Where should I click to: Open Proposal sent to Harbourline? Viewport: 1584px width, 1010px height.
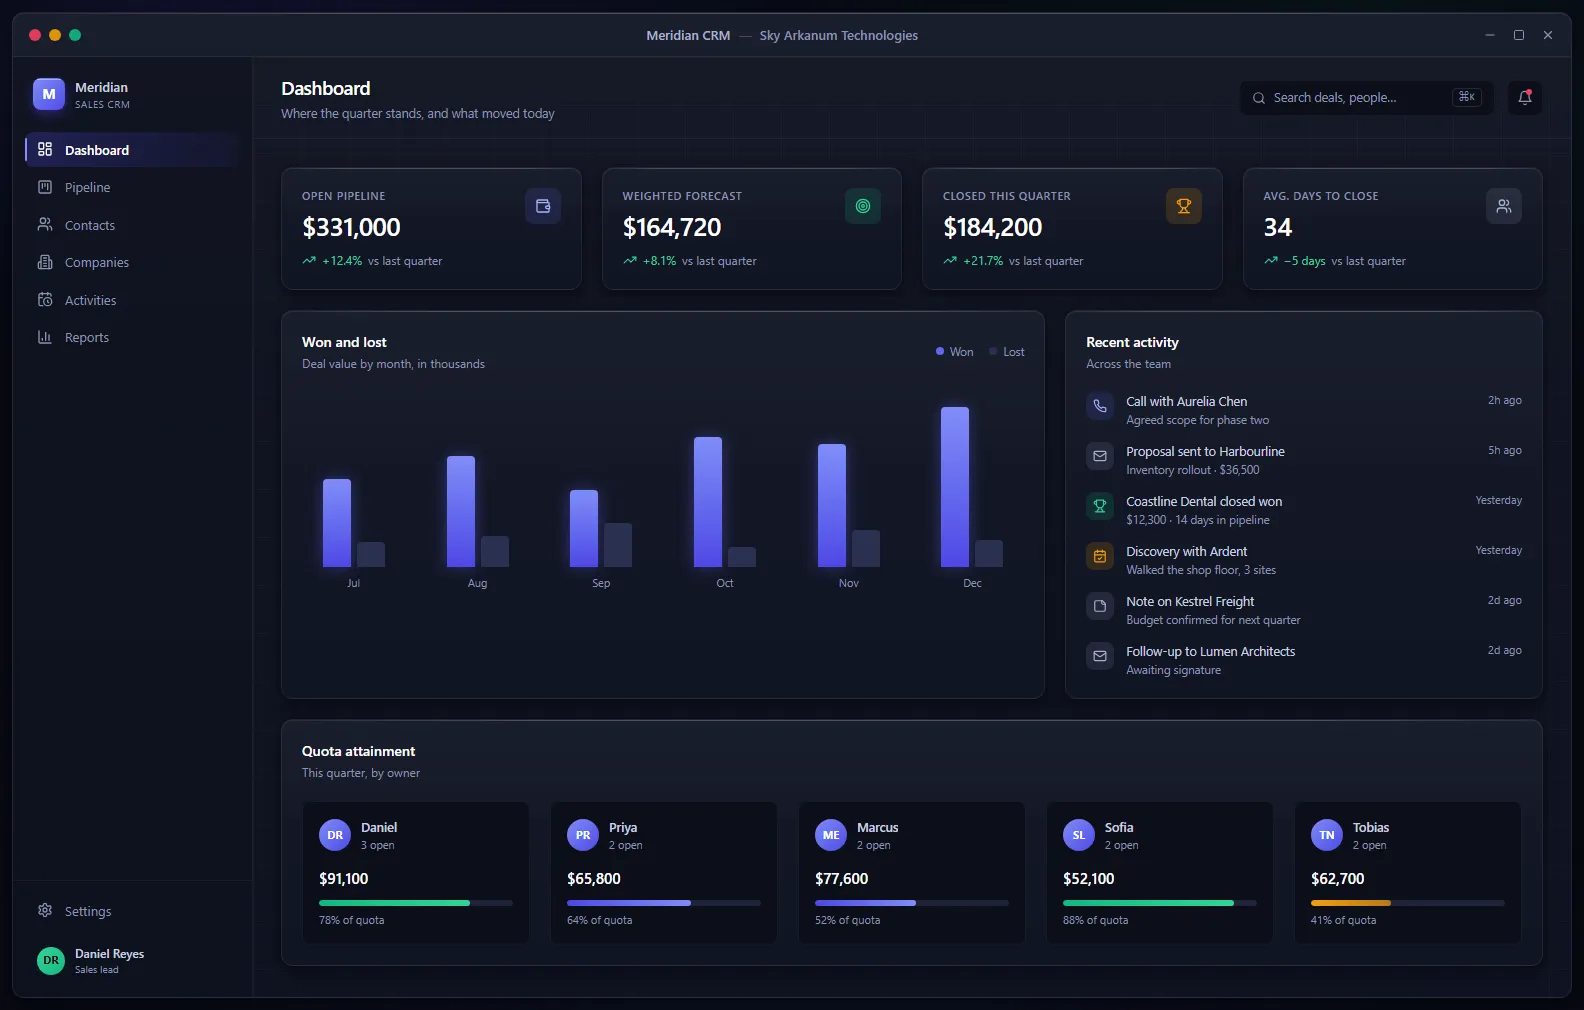(1304, 460)
